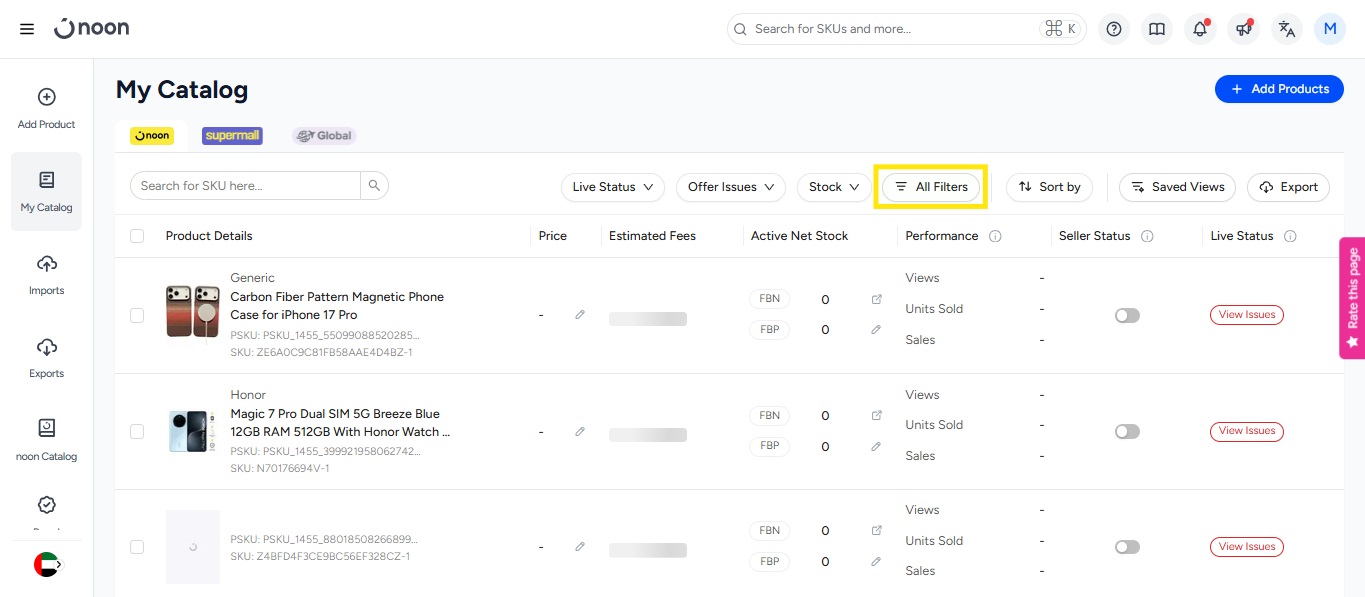1365x597 pixels.
Task: Click the Add Products button
Action: [x=1279, y=89]
